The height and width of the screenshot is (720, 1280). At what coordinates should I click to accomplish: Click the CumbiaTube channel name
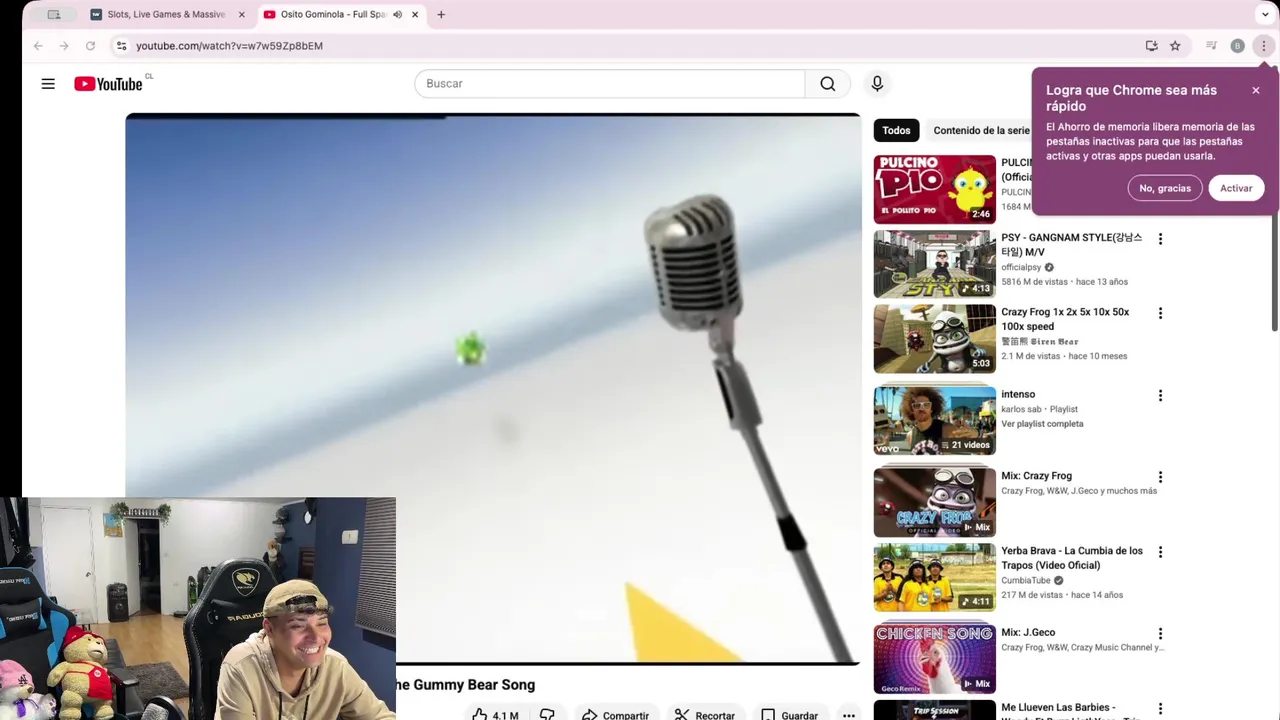click(x=1025, y=581)
